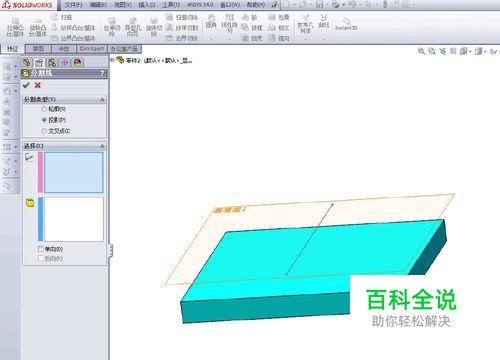Click the section view icon in view toolbar
The width and height of the screenshot is (500, 360).
click(453, 51)
